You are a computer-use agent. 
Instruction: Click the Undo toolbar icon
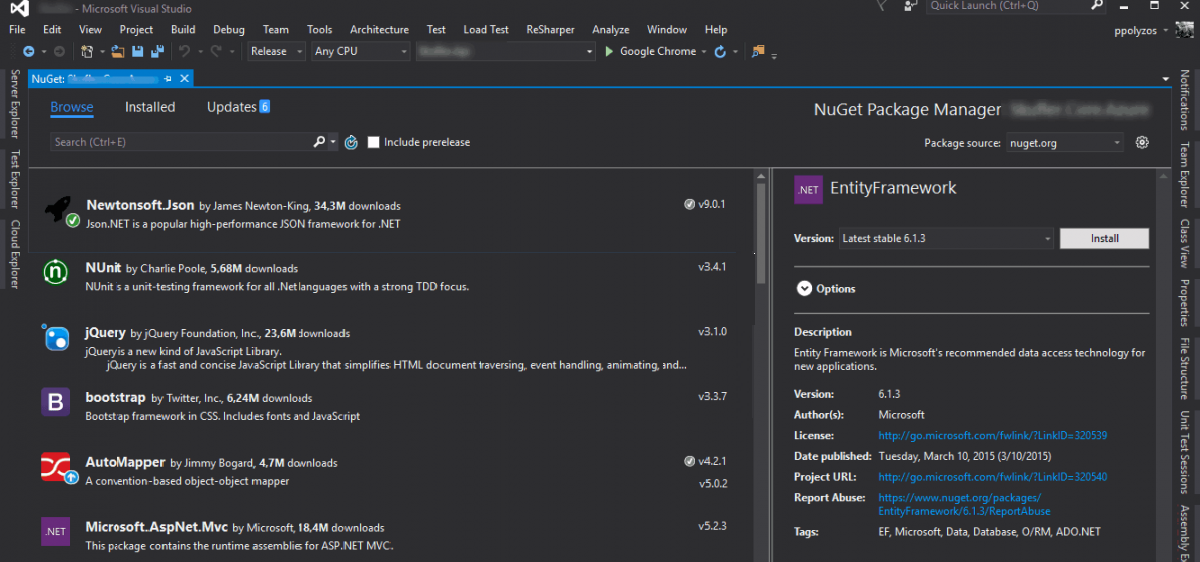click(x=185, y=51)
